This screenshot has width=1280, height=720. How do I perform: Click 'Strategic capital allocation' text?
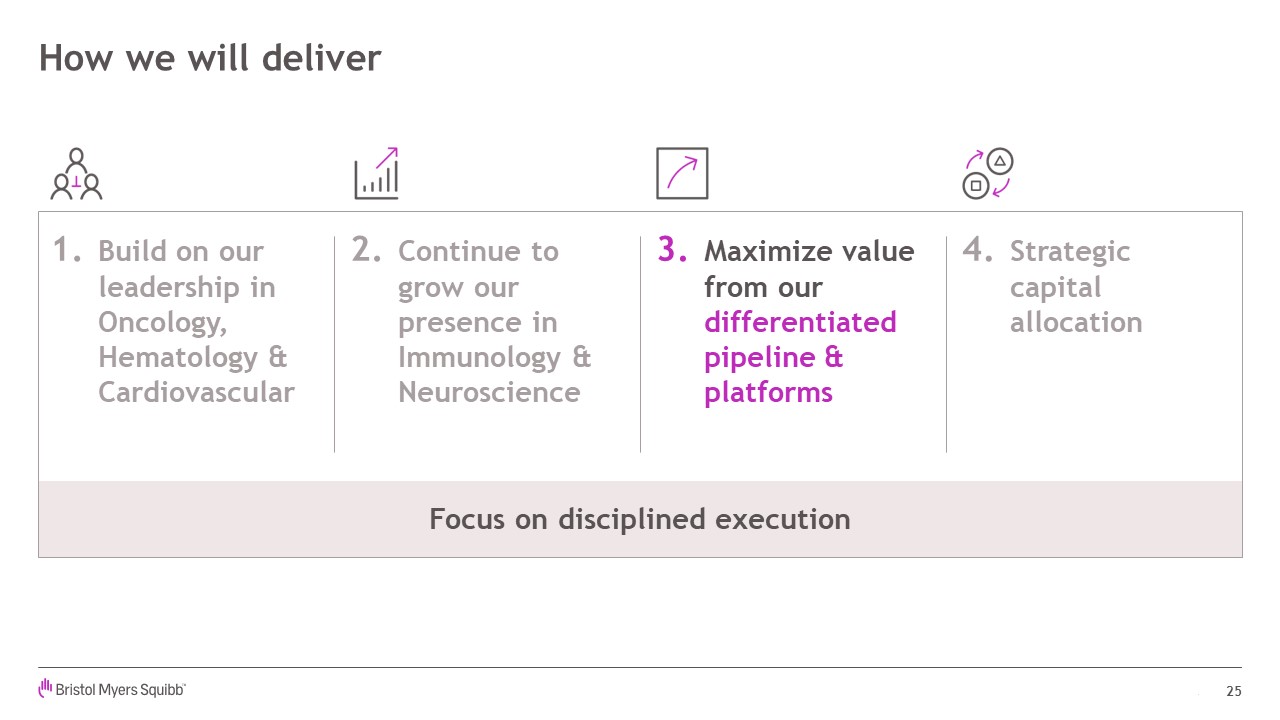[x=1076, y=287]
